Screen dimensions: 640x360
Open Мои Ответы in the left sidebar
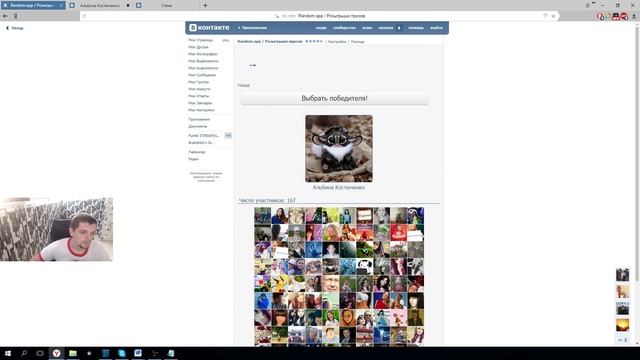point(198,96)
